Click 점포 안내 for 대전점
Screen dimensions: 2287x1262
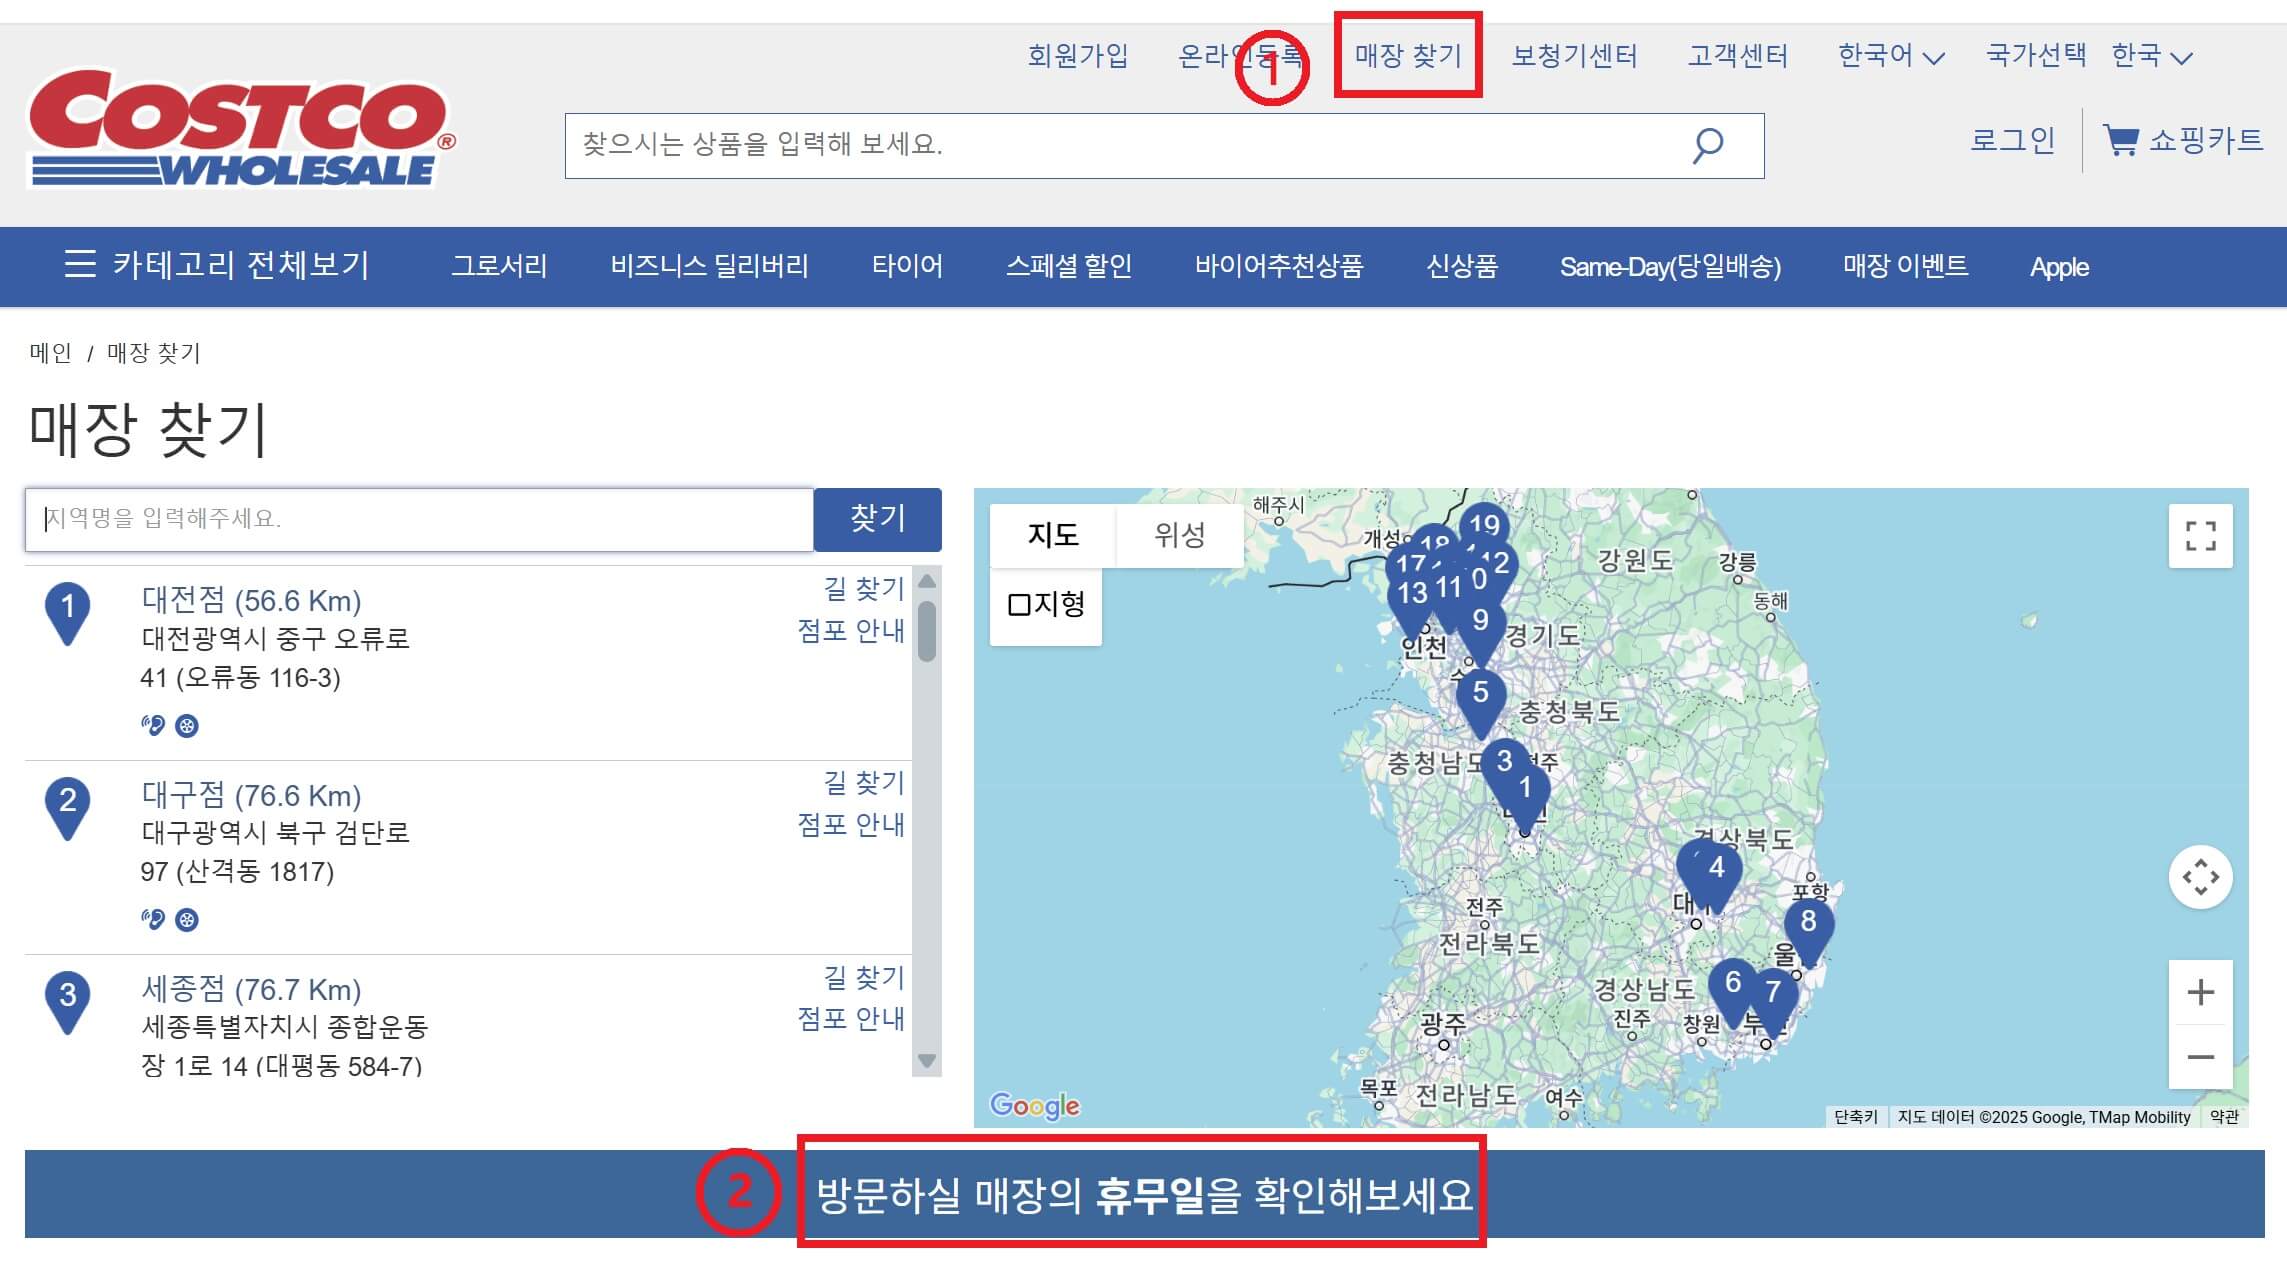point(851,630)
